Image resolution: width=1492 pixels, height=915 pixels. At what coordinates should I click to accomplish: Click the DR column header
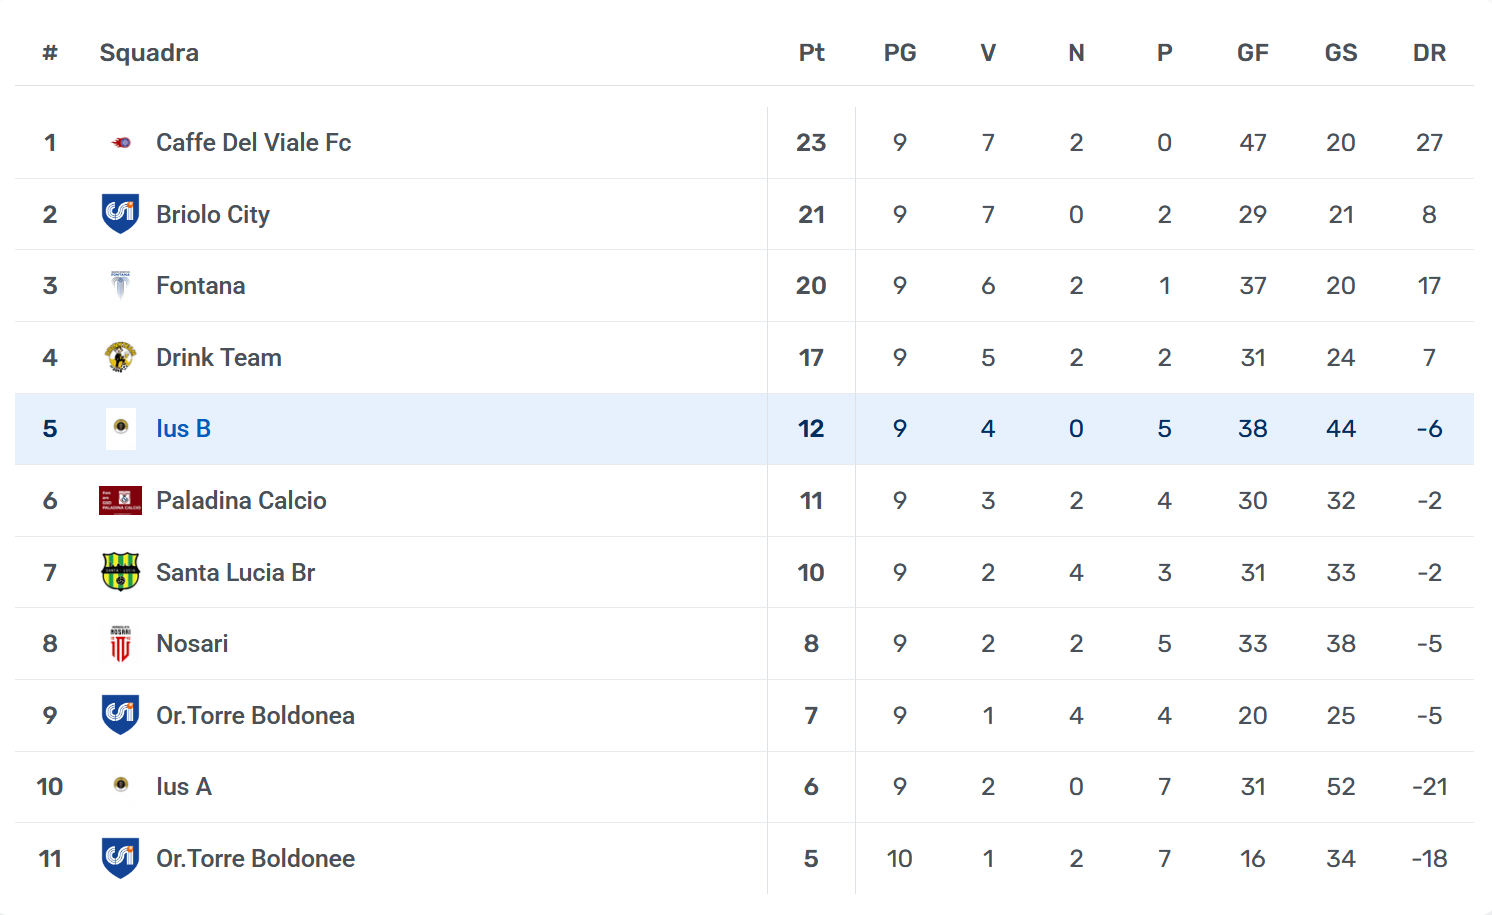tap(1429, 53)
